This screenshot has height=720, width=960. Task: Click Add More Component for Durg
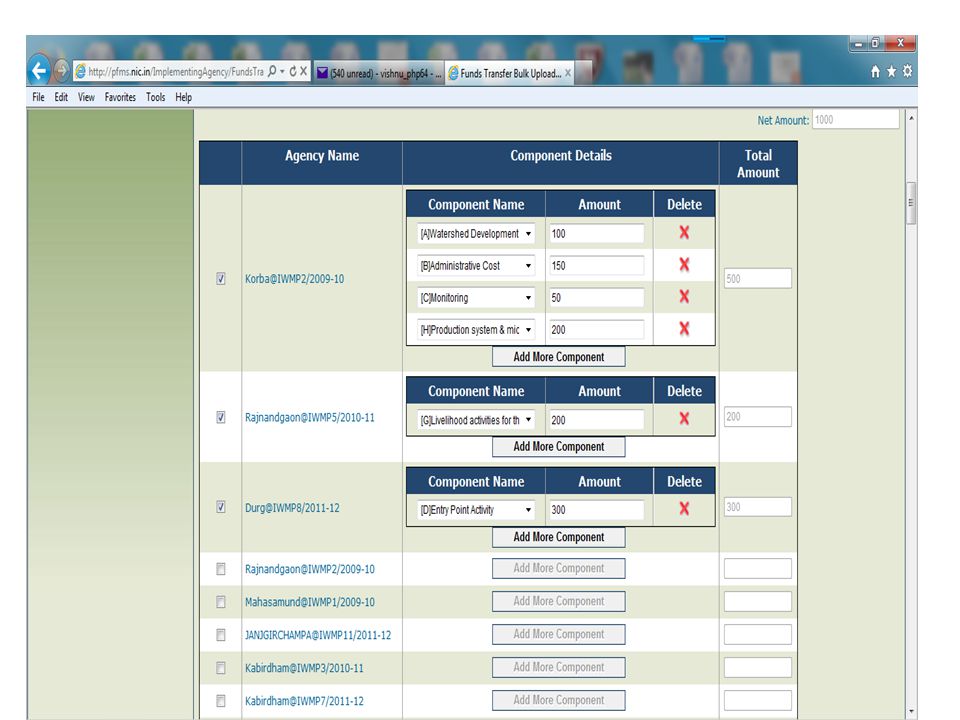coord(558,536)
